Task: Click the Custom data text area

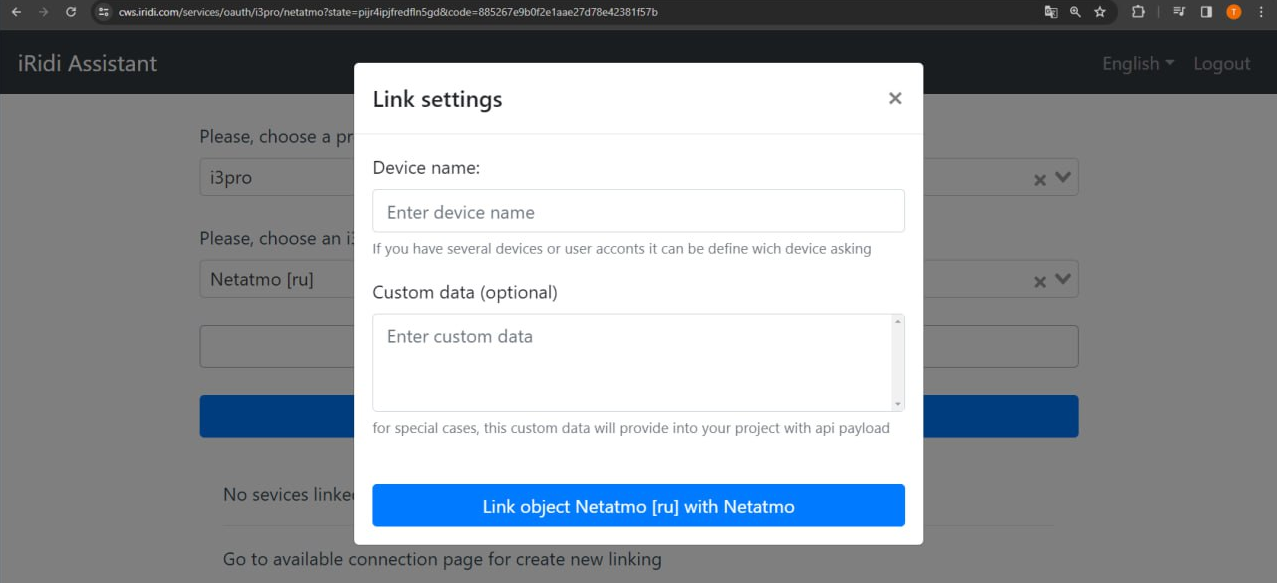Action: [632, 362]
